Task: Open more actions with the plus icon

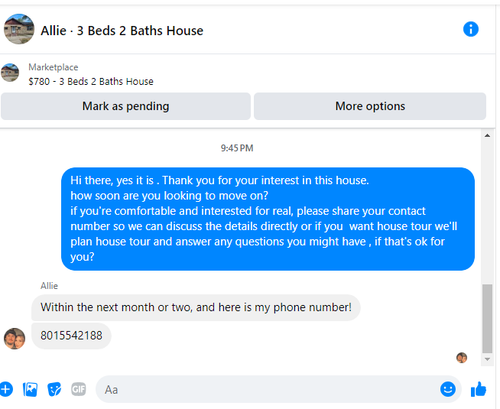Action: coord(6,389)
